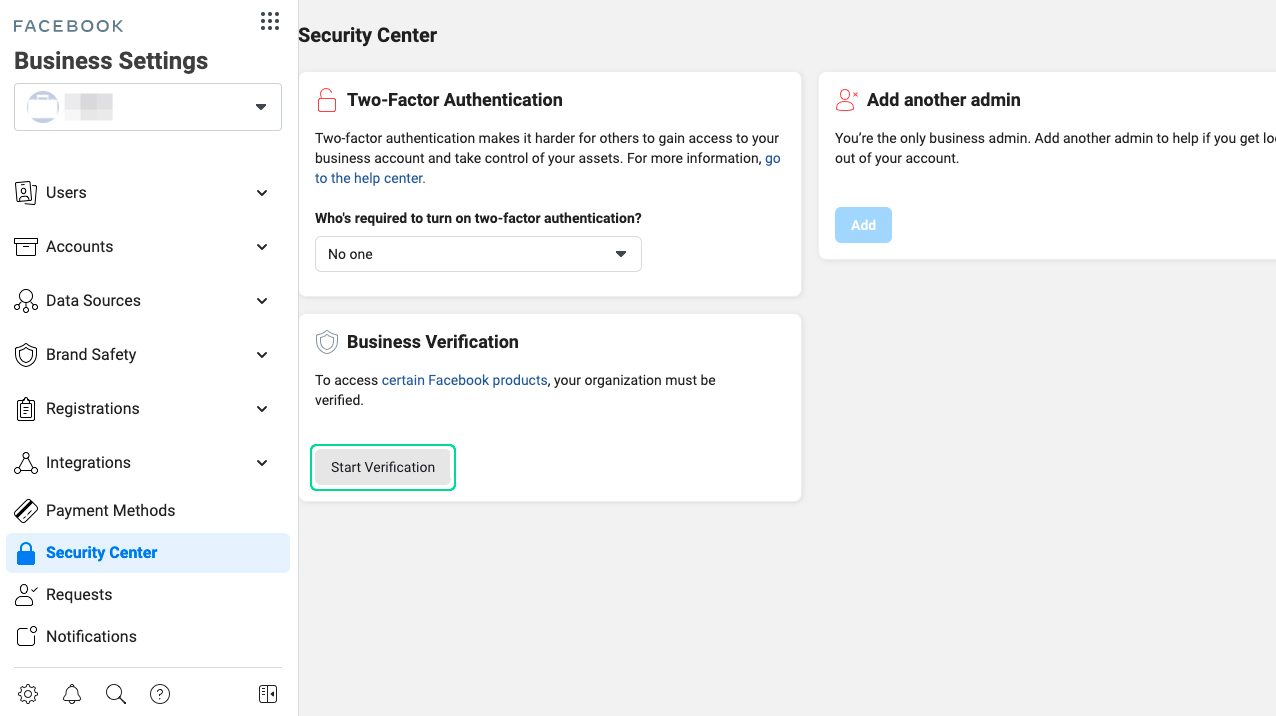Expand the Accounts section
The image size is (1276, 716).
pos(142,247)
